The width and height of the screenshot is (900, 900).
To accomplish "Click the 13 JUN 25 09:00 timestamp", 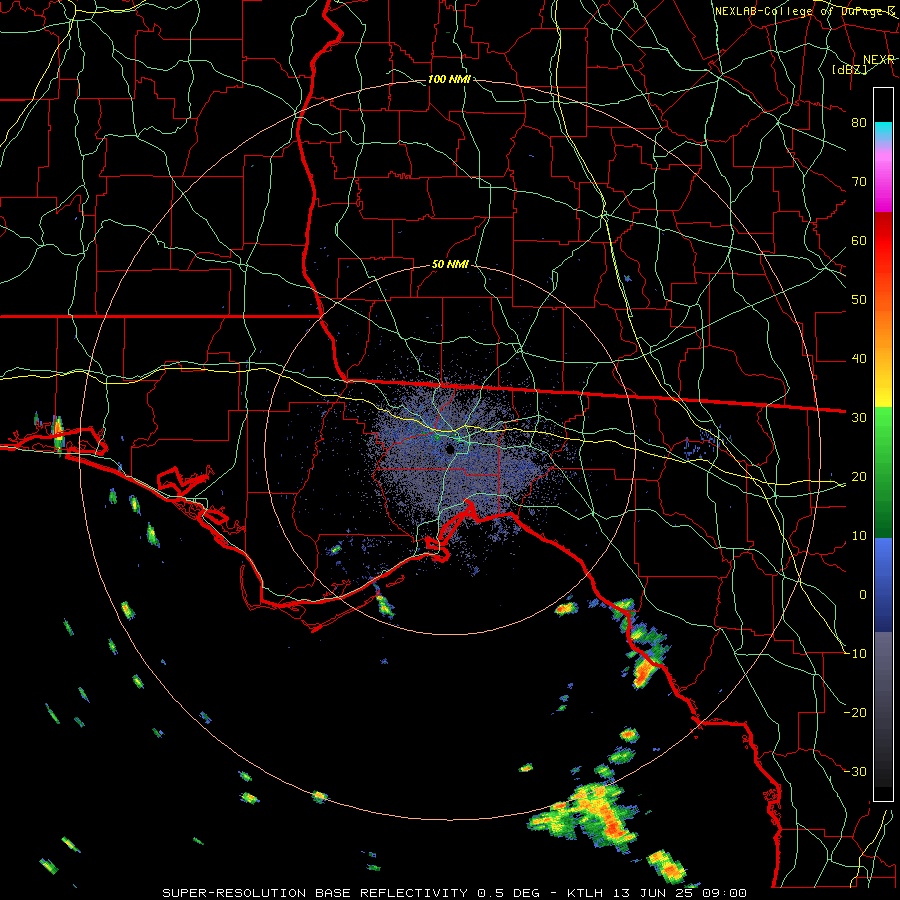I will [x=681, y=893].
